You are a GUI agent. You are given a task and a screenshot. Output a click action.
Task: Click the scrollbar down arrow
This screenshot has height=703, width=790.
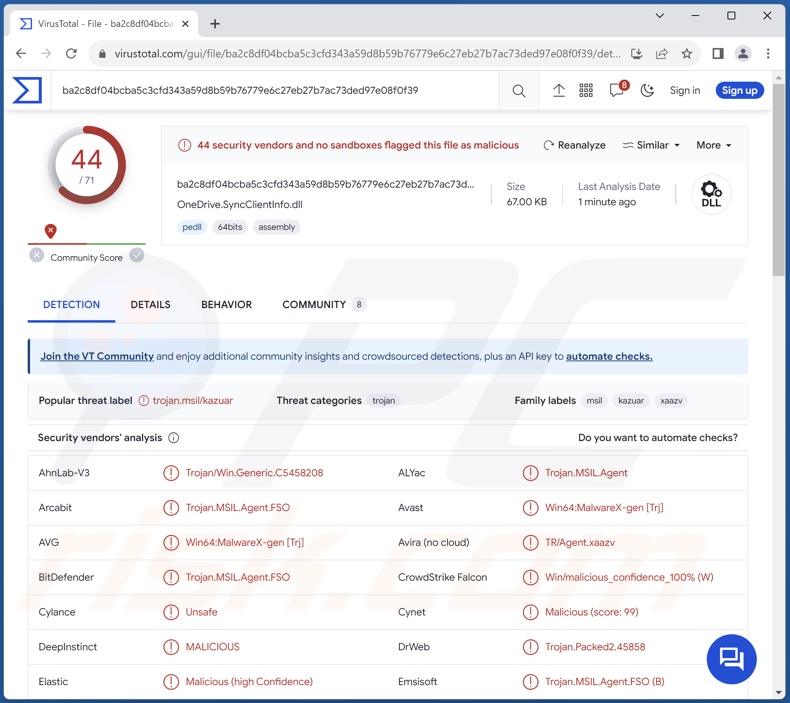tap(779, 692)
